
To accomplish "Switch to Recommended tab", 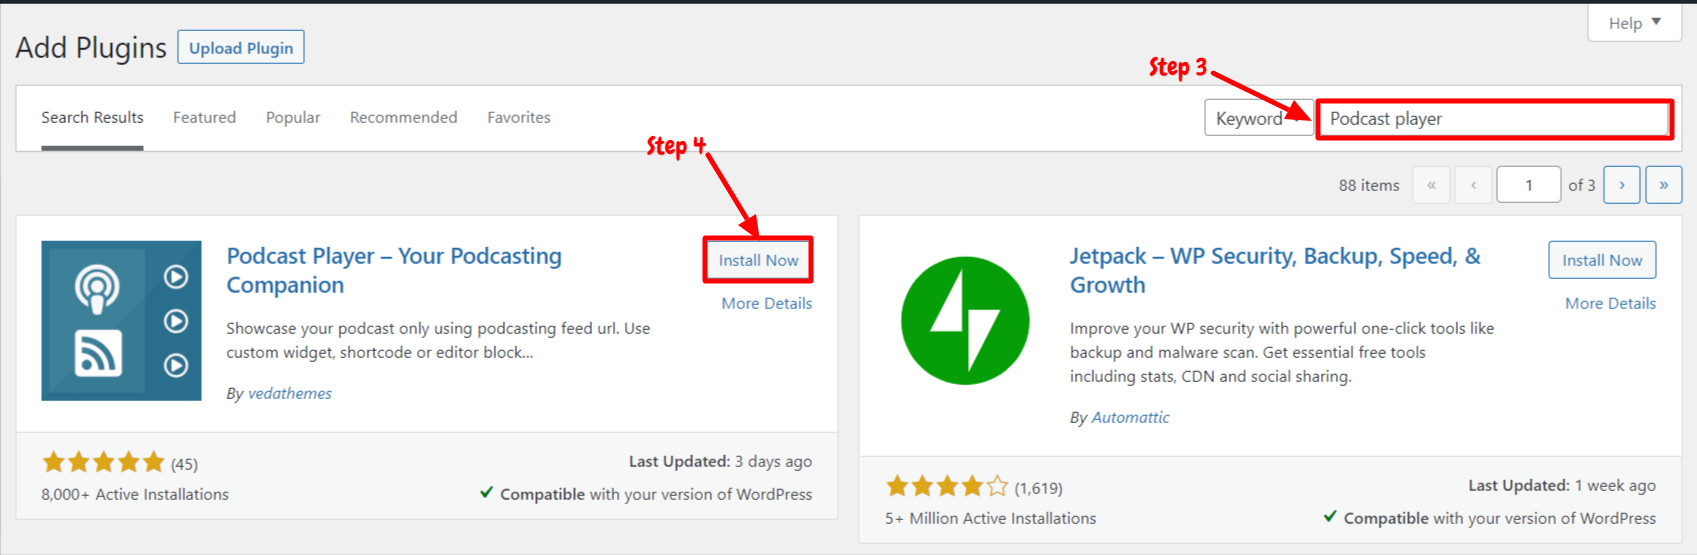I will [x=403, y=117].
